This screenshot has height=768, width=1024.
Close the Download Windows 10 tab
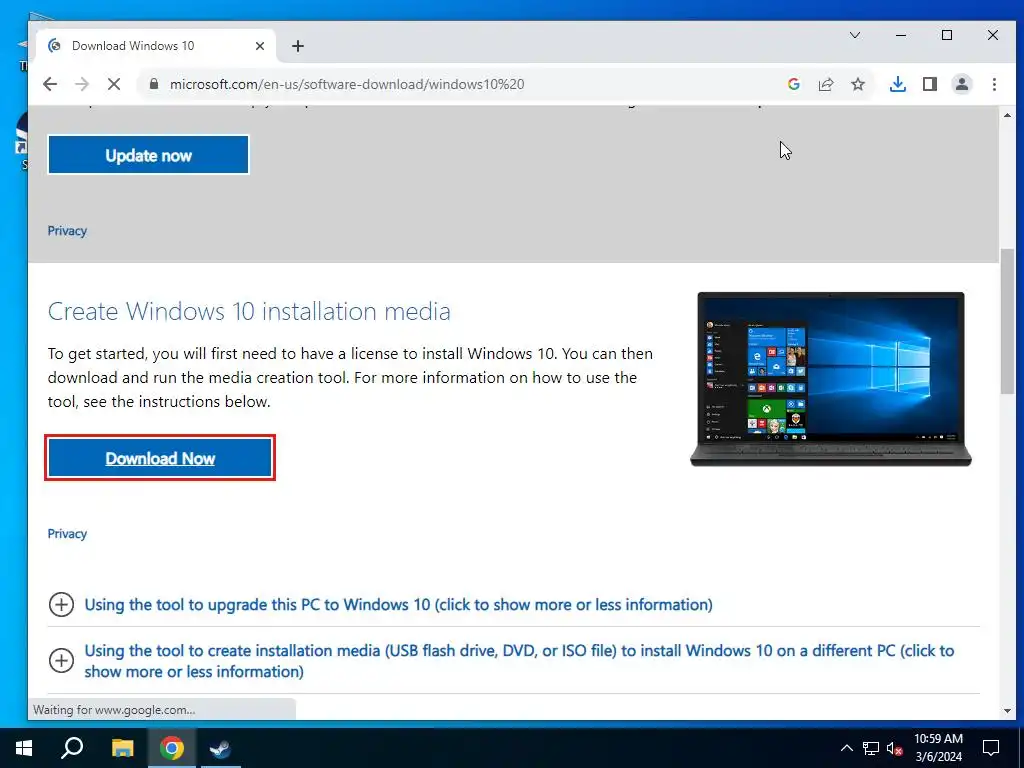[x=259, y=46]
